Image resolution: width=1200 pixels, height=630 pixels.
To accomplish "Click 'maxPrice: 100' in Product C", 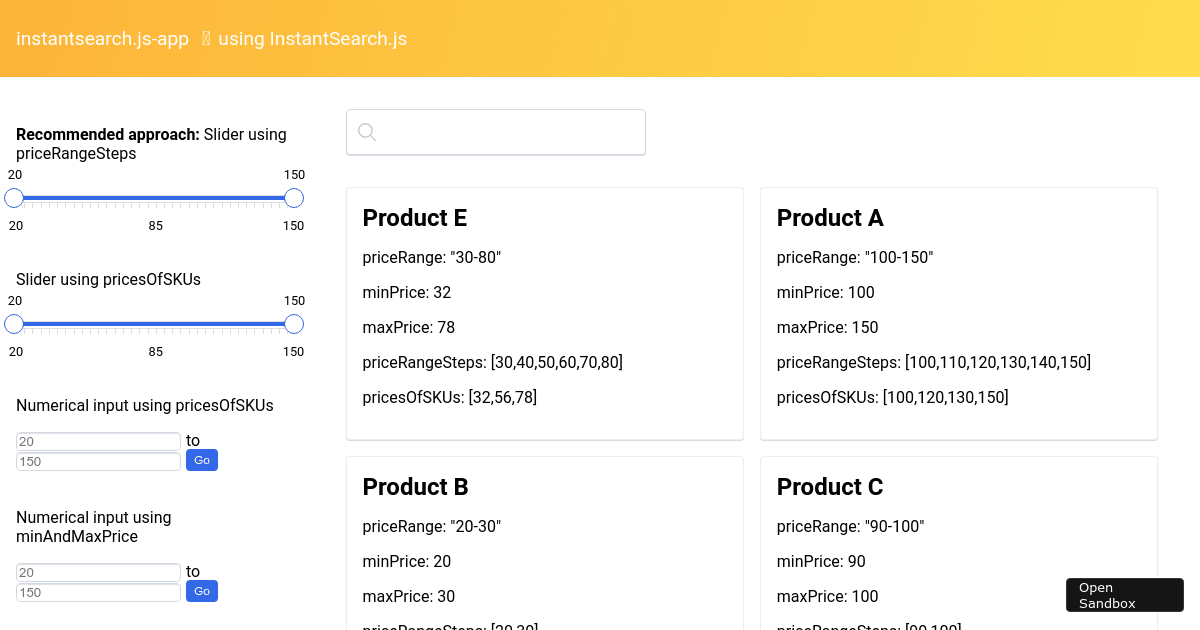I will (828, 596).
